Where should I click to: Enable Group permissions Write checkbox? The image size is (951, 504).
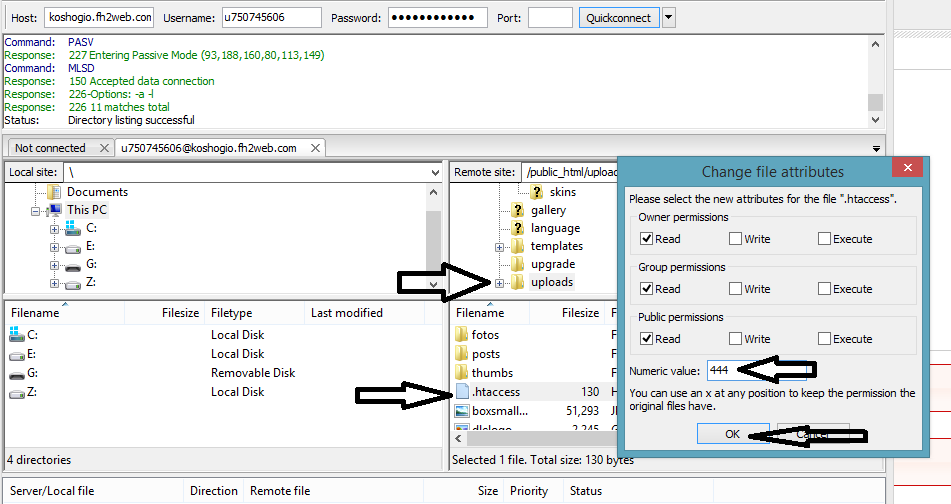click(x=735, y=289)
